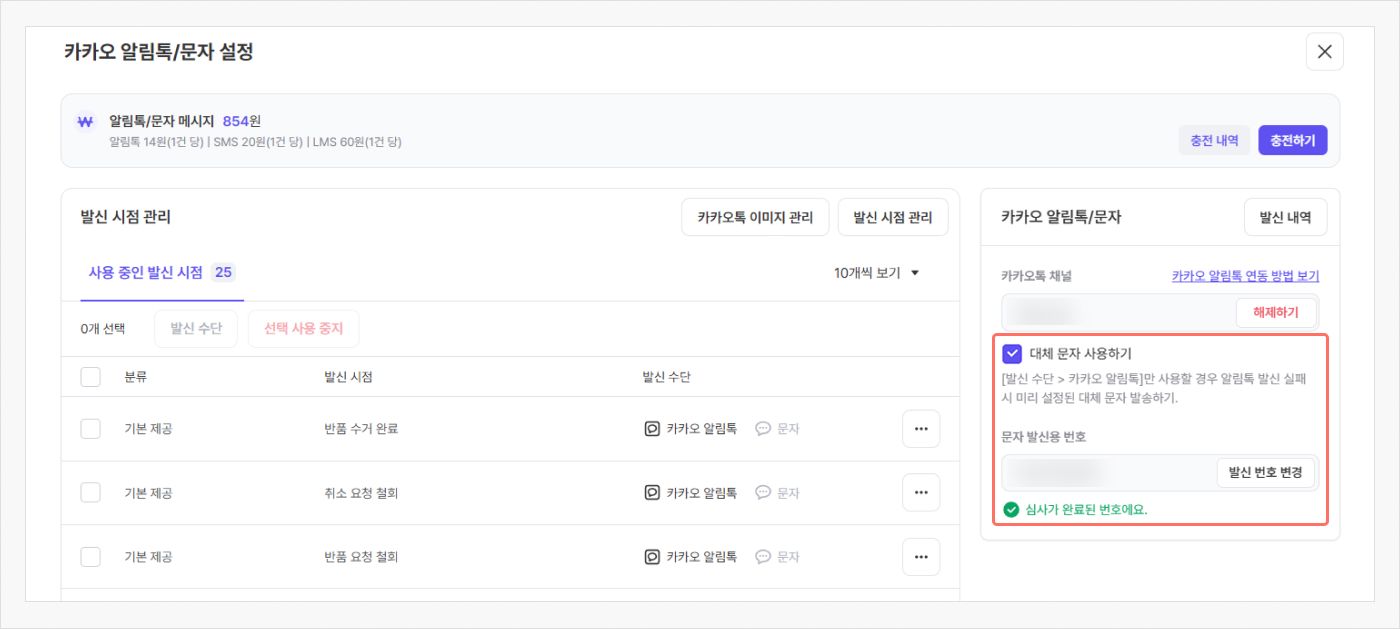Click the 카카오톡 채널 field
This screenshot has width=1400, height=629.
coord(1115,312)
